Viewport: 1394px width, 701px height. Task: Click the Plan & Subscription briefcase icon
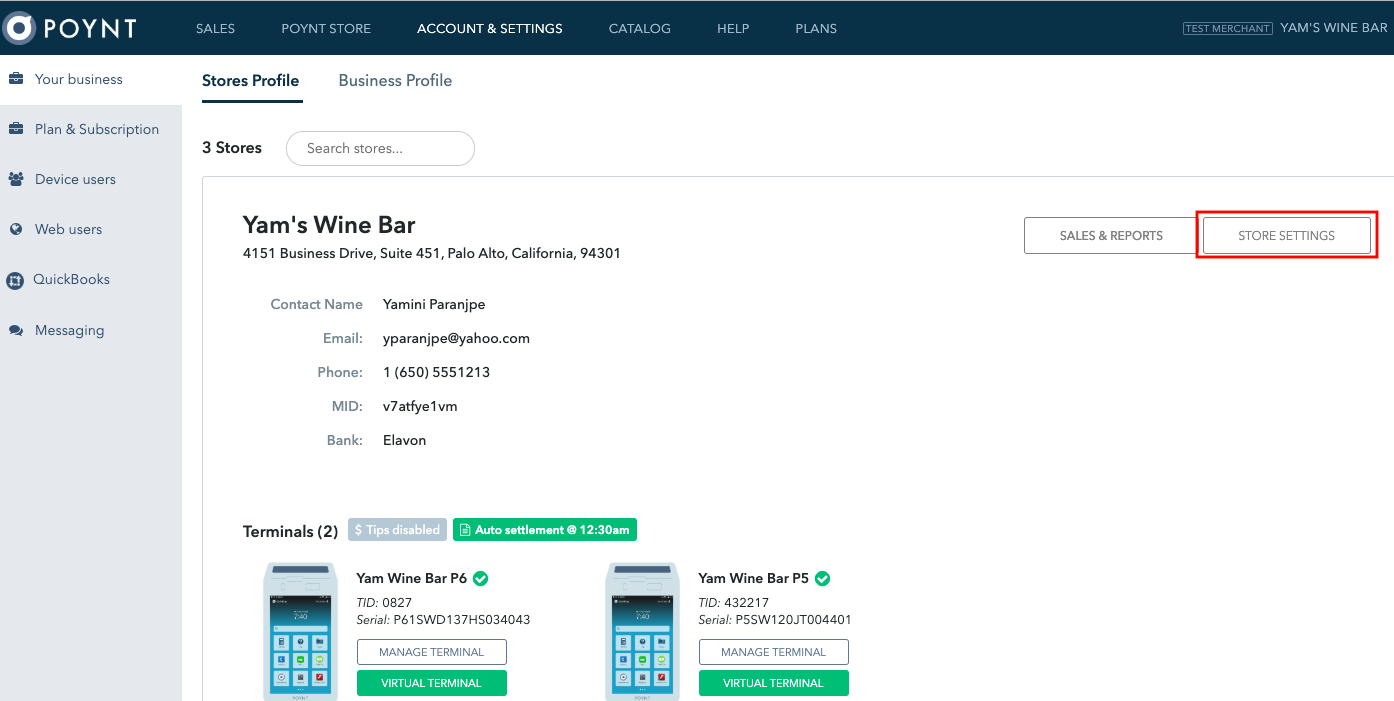pos(16,129)
